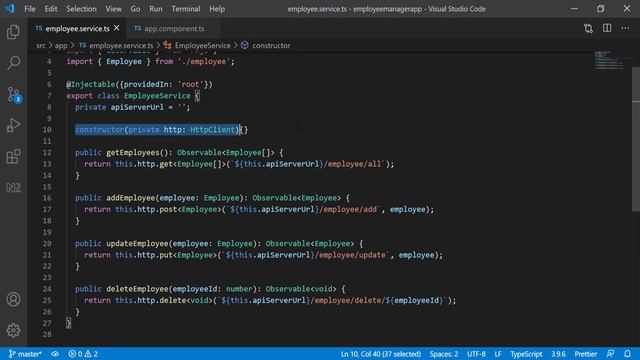Open changes compare icon in editor toolbar
Viewport: 640px width, 360px height.
(588, 28)
